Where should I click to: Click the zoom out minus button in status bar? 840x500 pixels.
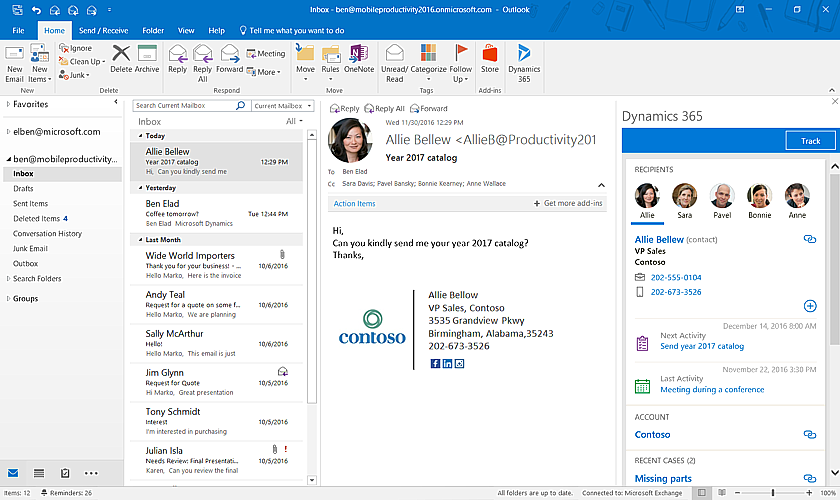click(737, 492)
